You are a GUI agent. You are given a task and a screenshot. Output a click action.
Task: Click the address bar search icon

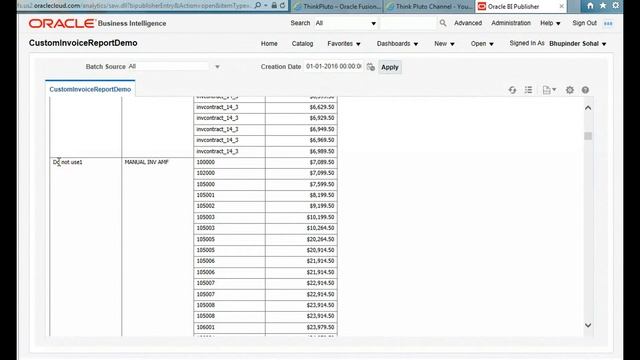[258, 6]
